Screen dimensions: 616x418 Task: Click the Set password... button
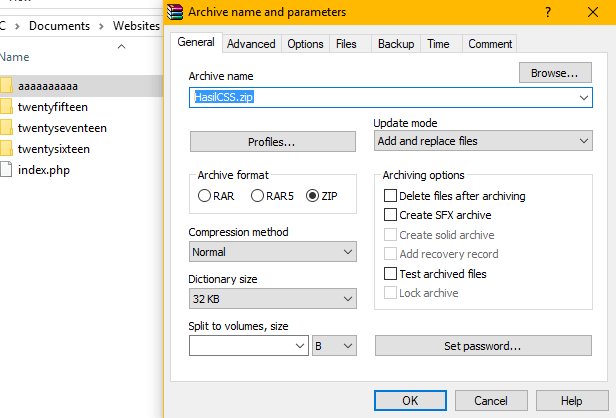pos(483,346)
